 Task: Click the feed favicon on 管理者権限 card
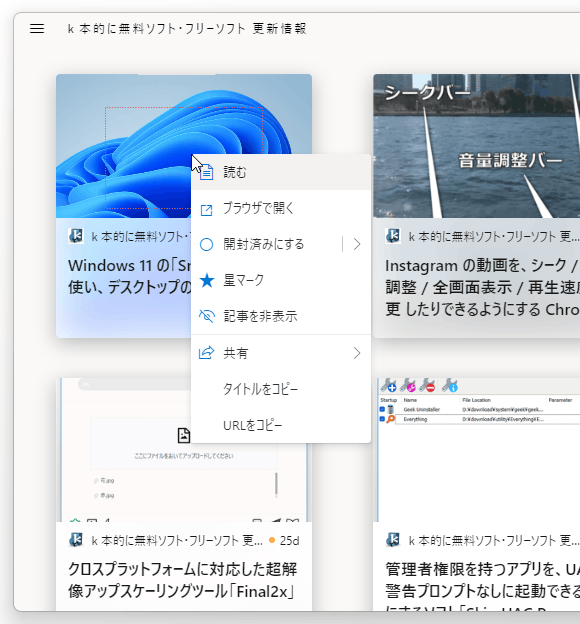click(x=393, y=540)
